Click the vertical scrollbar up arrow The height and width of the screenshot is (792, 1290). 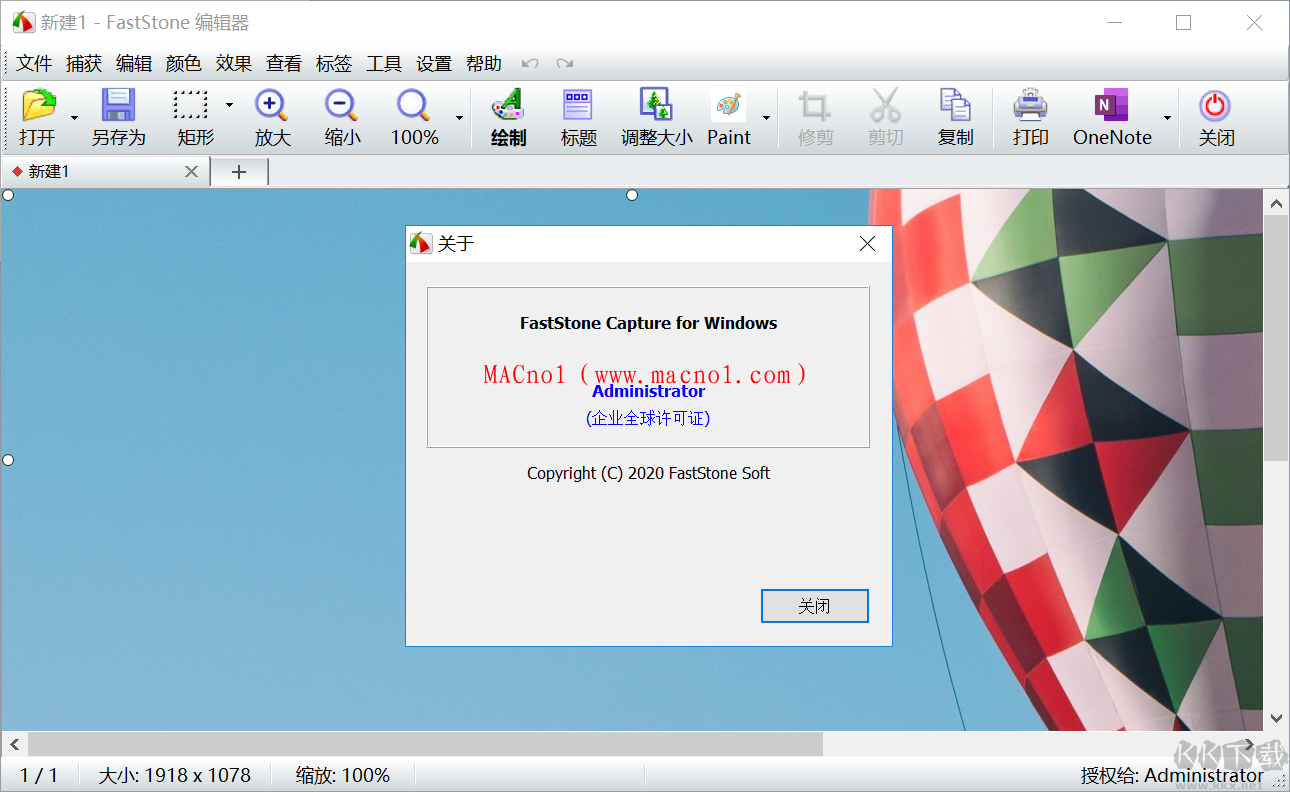point(1276,203)
